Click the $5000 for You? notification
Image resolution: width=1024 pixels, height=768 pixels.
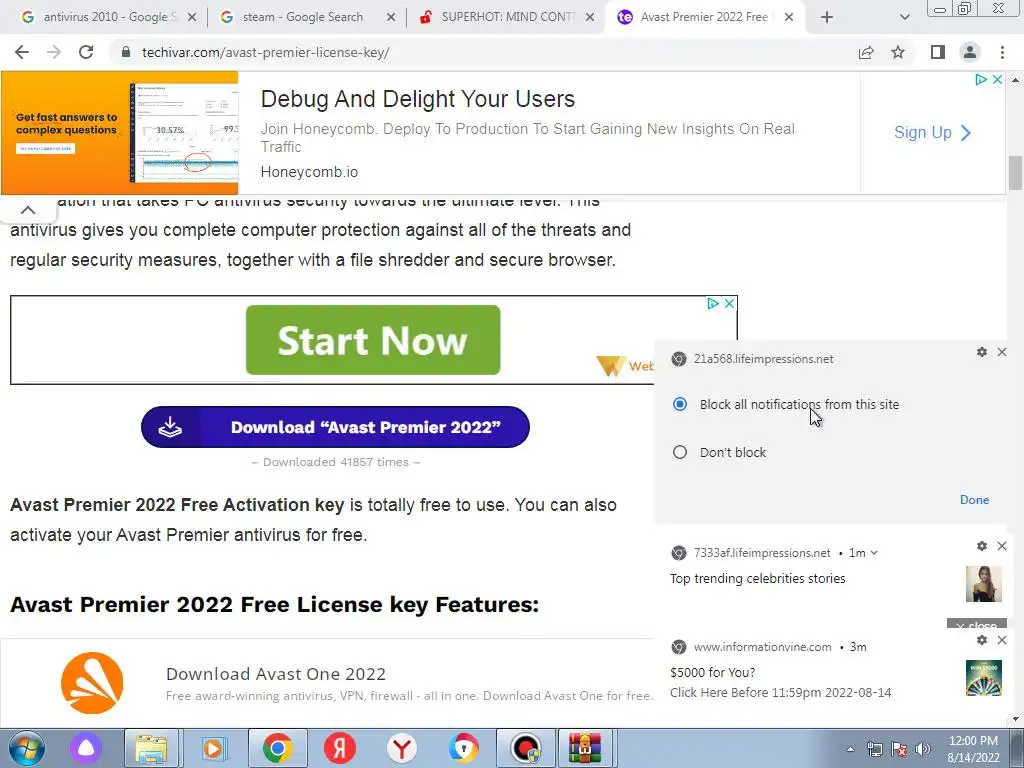click(712, 672)
